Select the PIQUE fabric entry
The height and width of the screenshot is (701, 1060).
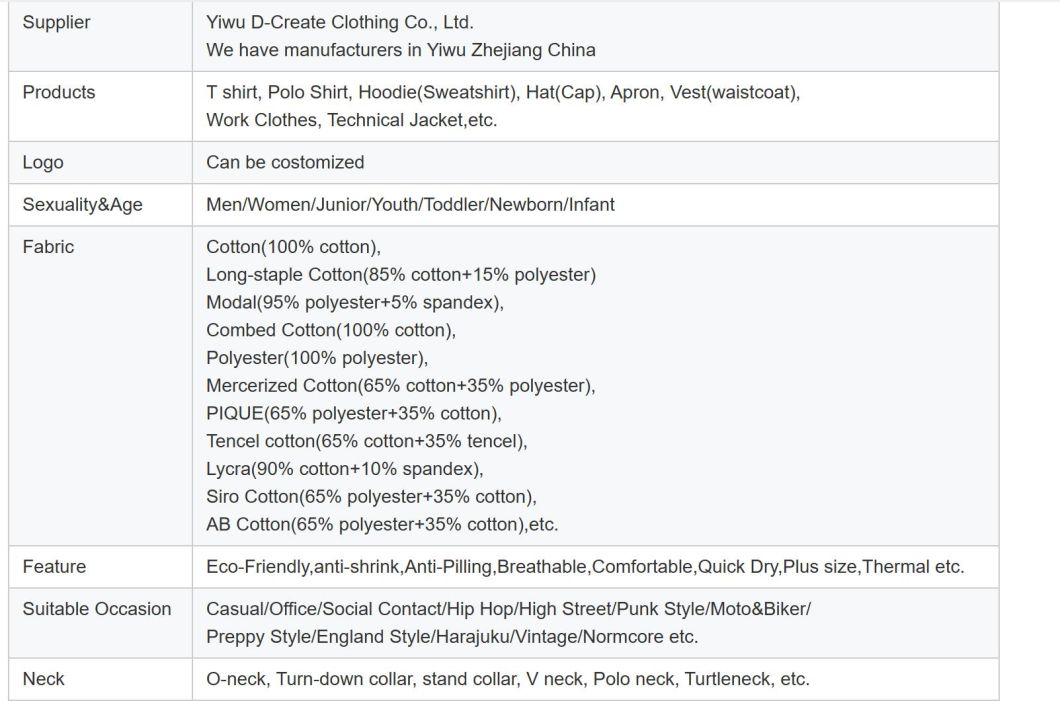(x=354, y=414)
